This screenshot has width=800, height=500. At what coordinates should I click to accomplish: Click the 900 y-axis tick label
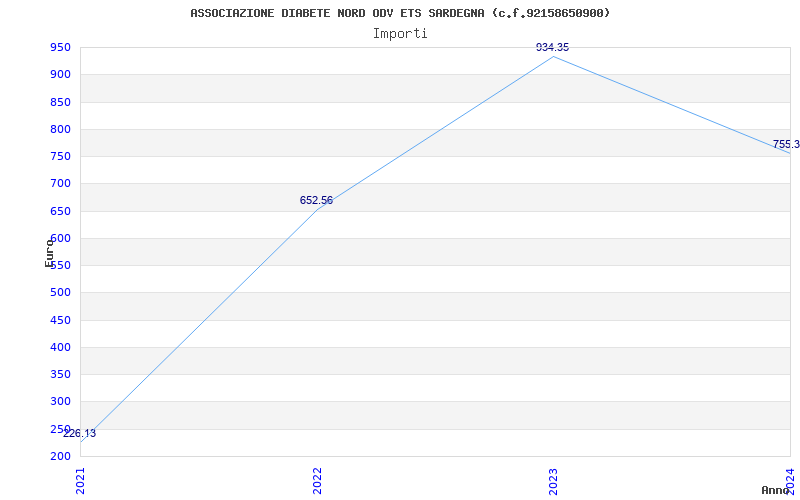[60, 75]
